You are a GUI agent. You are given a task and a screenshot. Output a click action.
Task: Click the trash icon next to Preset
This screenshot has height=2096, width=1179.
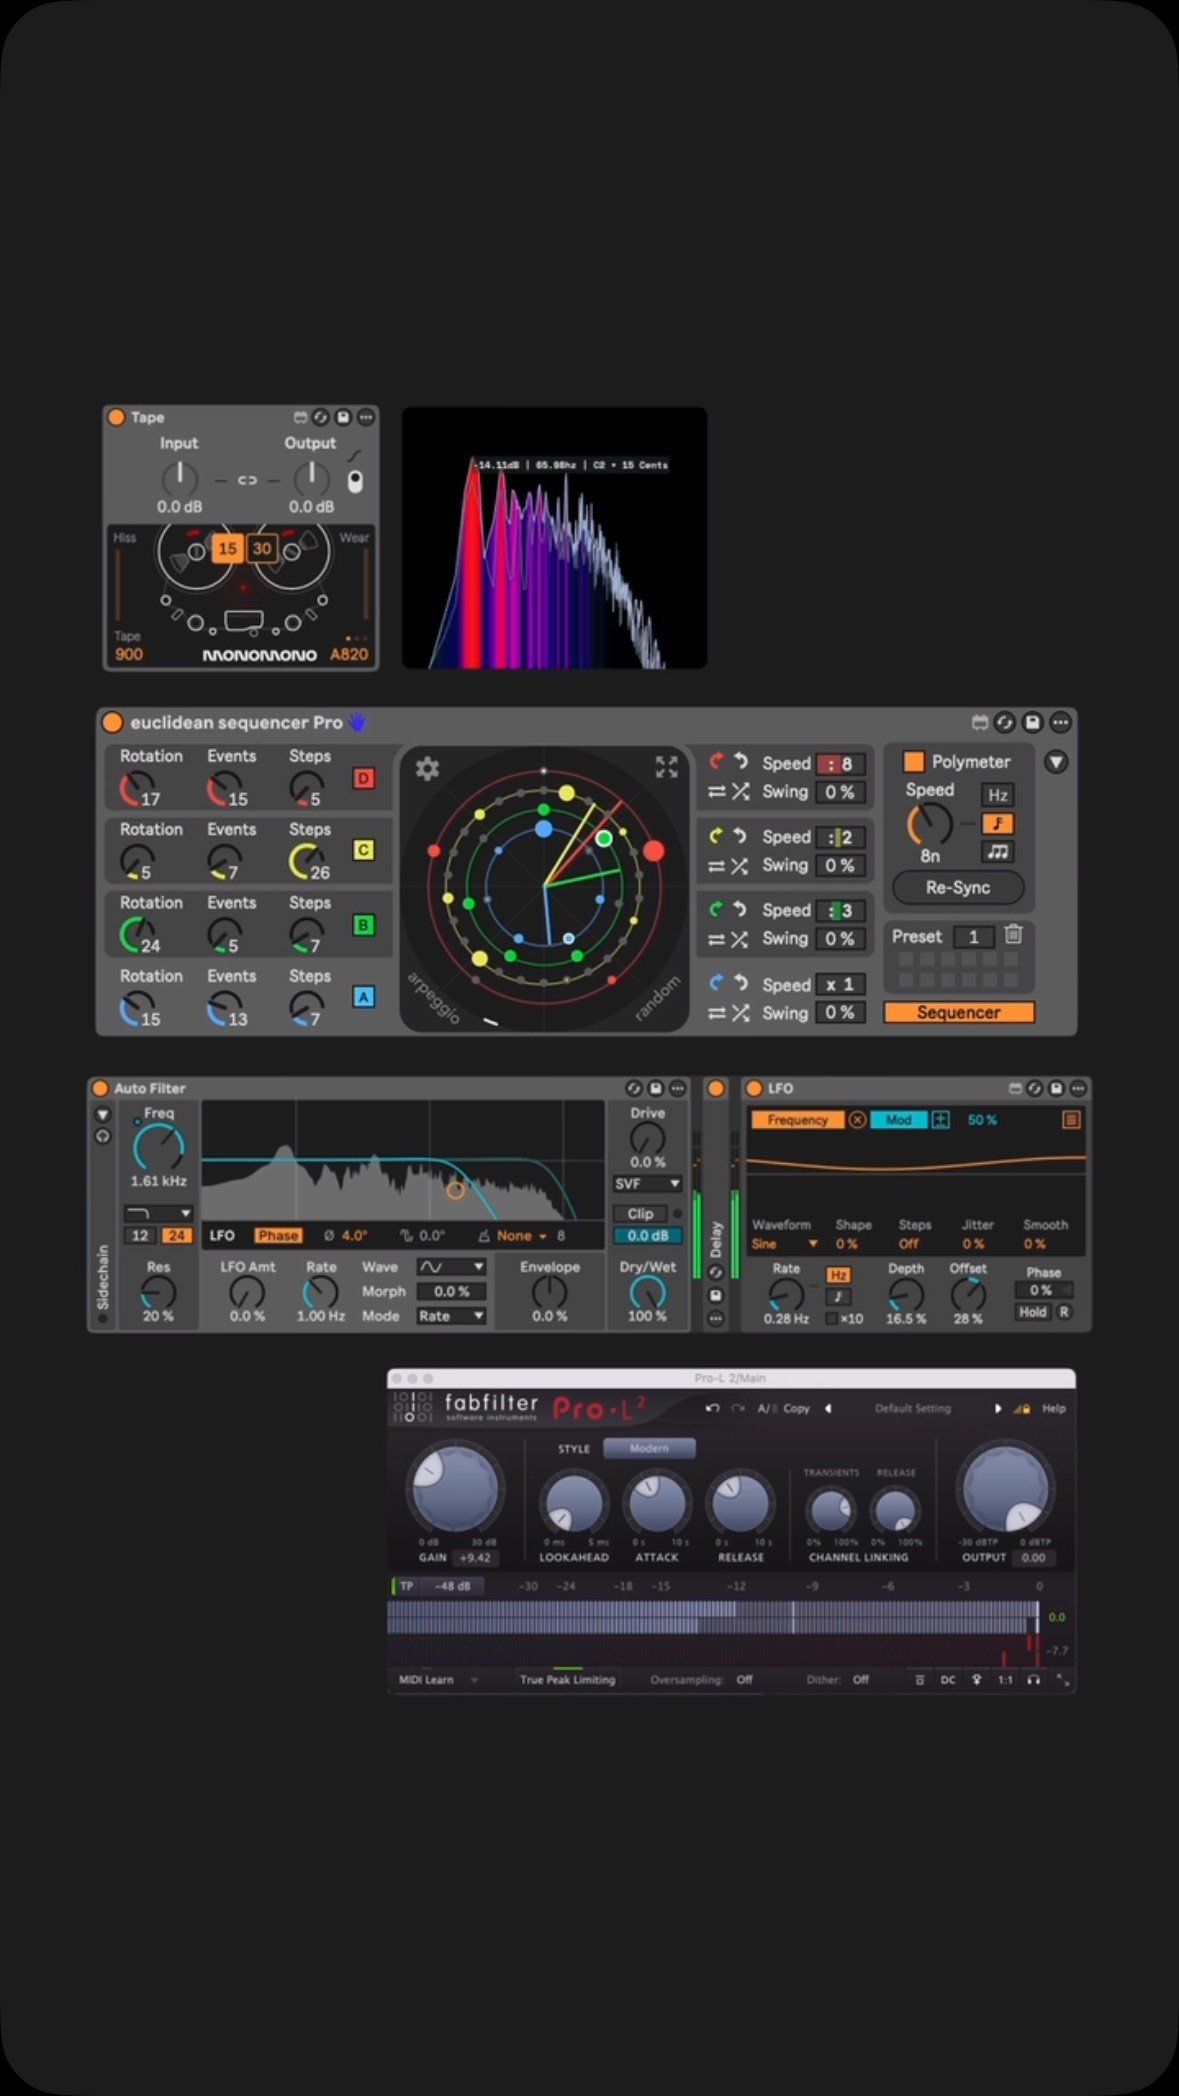click(1014, 934)
